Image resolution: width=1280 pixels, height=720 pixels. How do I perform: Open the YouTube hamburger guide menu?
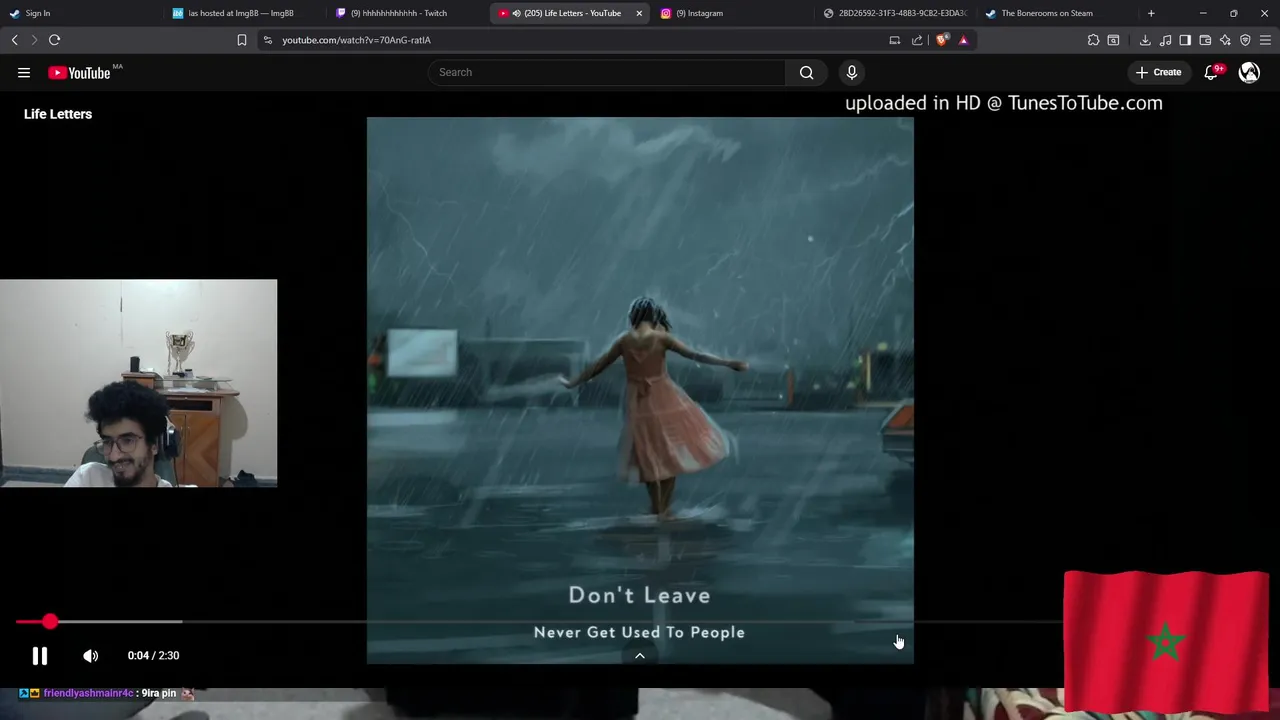coord(24,72)
